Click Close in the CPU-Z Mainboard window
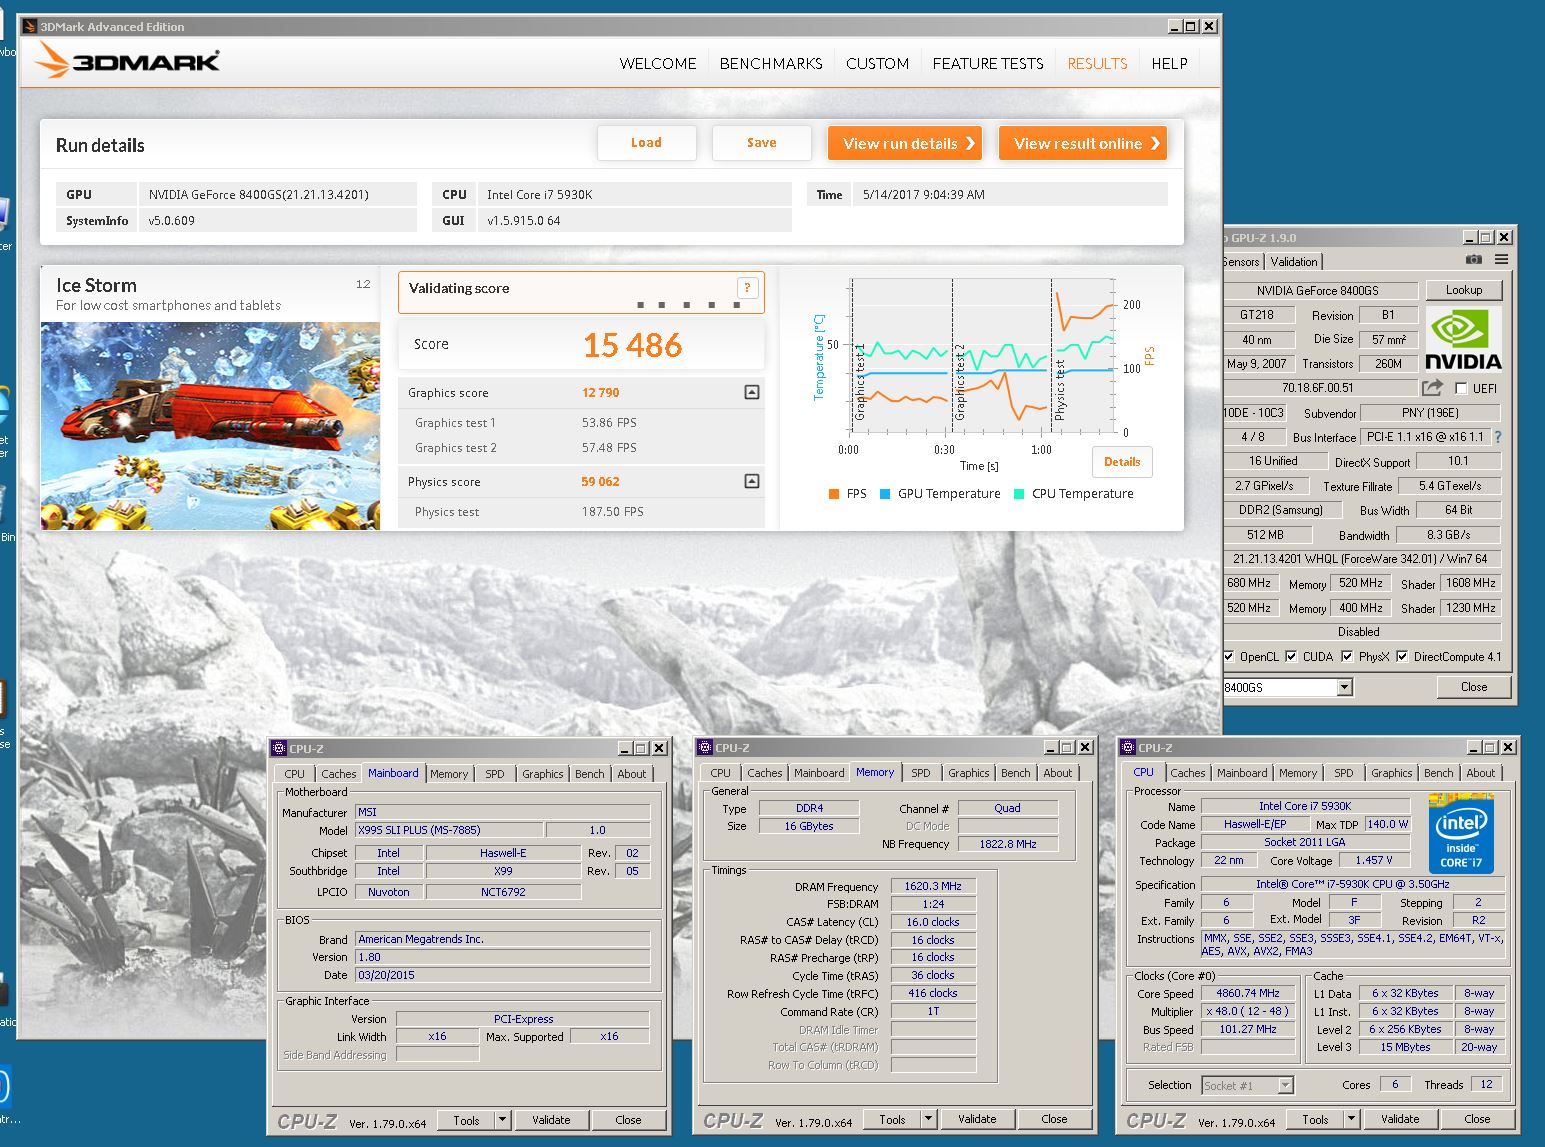 point(628,1120)
